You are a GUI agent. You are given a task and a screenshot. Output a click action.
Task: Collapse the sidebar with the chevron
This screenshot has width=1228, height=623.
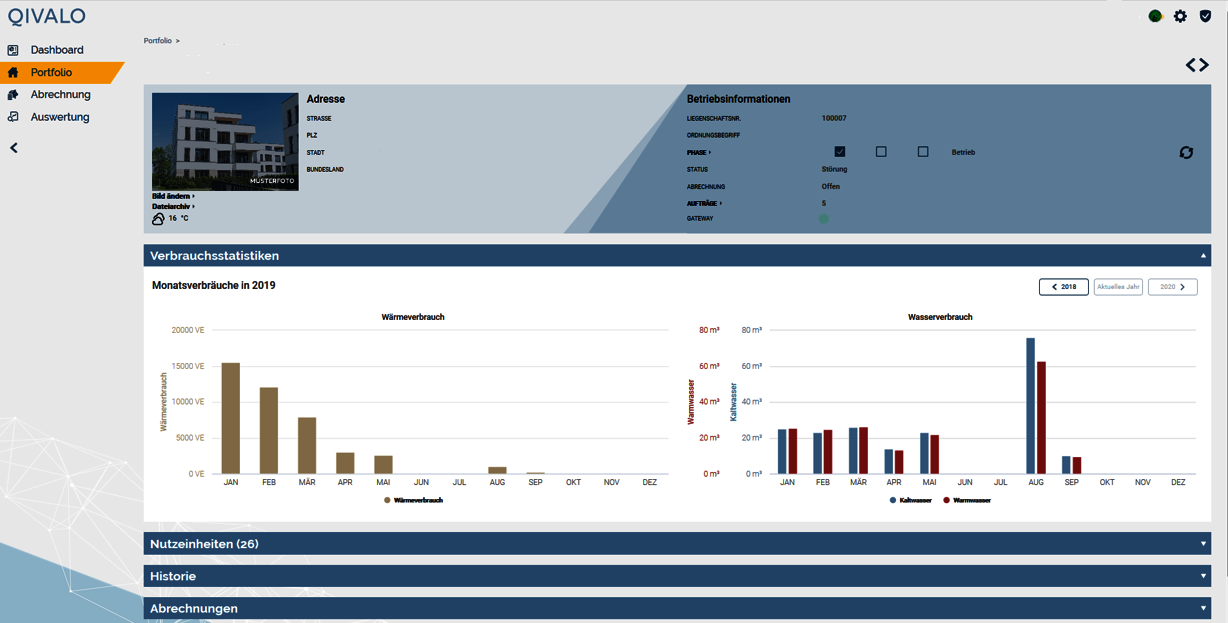click(x=13, y=148)
